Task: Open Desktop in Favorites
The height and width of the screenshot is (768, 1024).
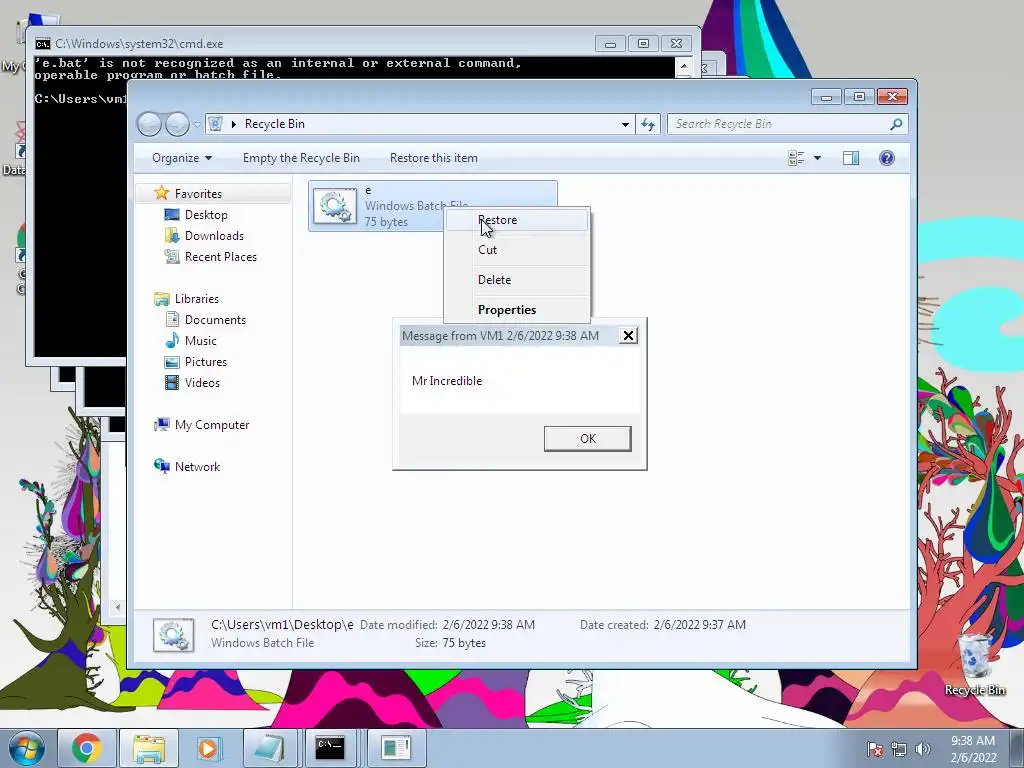Action: pos(206,215)
